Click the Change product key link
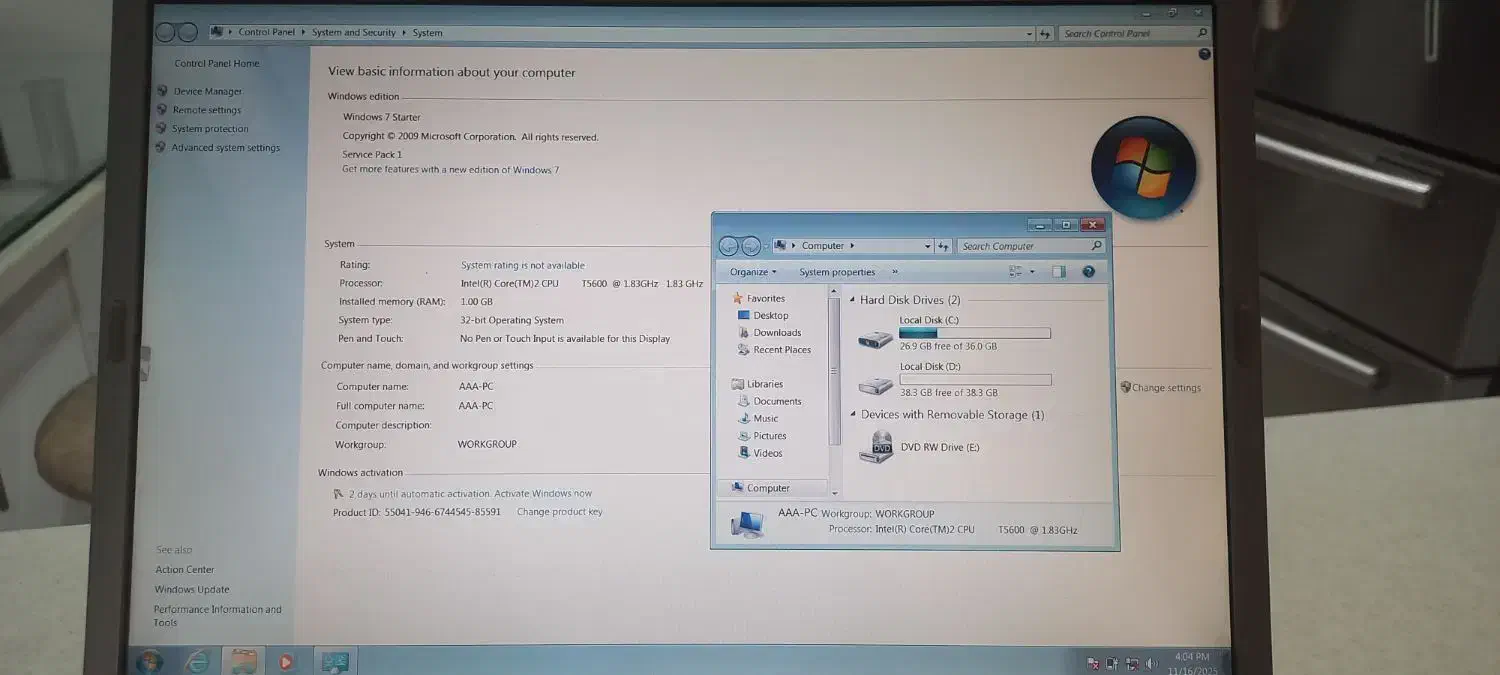Image resolution: width=1500 pixels, height=675 pixels. pos(559,512)
